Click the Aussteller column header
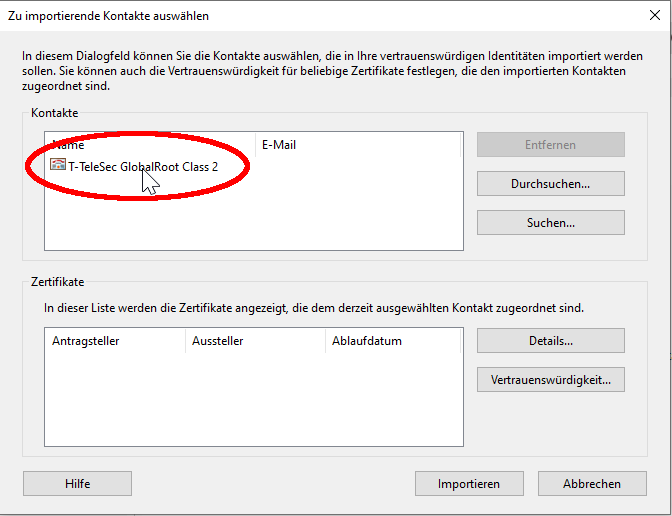 (x=255, y=341)
